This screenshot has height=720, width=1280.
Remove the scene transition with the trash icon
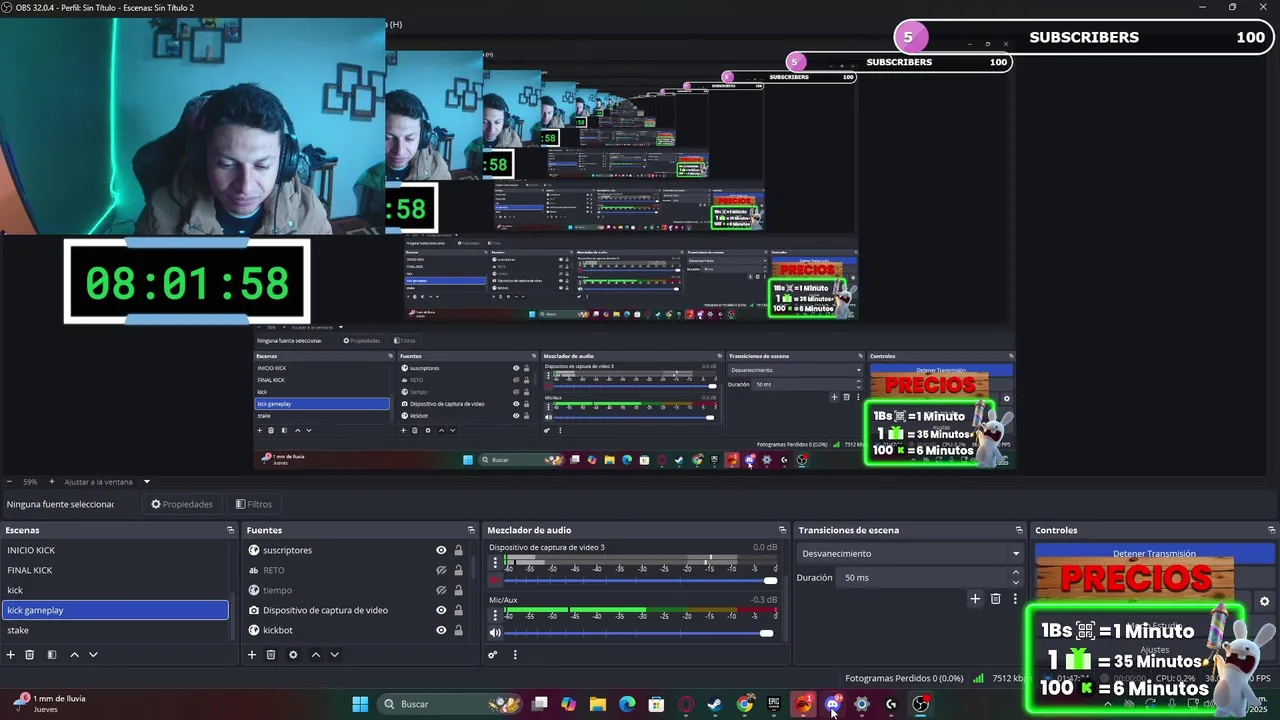pos(995,599)
